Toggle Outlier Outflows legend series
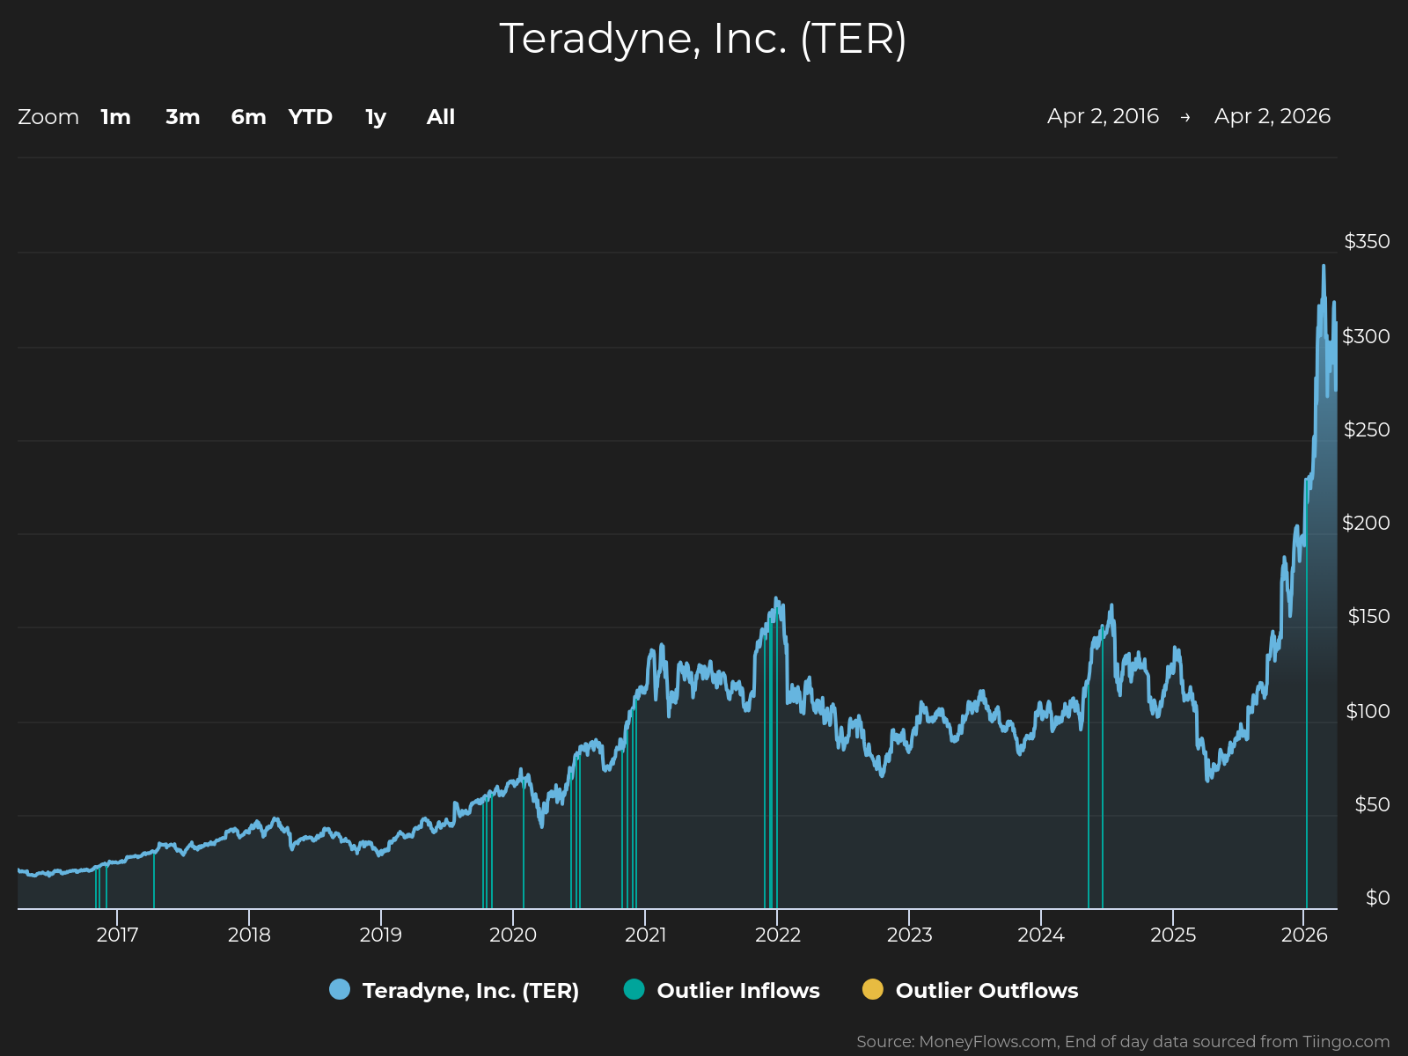The image size is (1408, 1056). [971, 990]
